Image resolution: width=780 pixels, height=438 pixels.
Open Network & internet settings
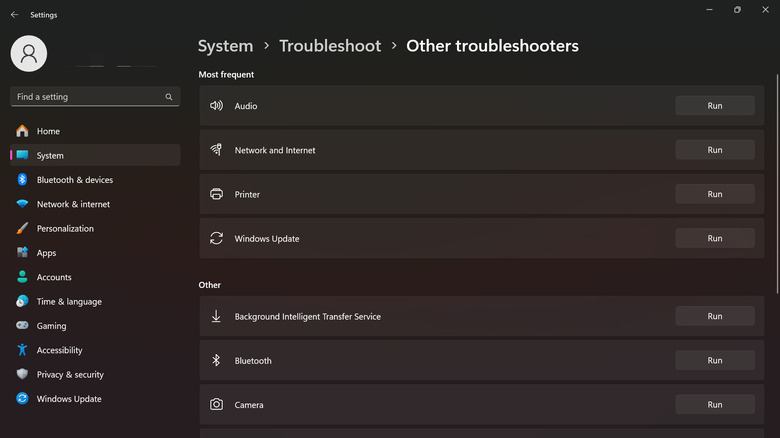(x=73, y=204)
